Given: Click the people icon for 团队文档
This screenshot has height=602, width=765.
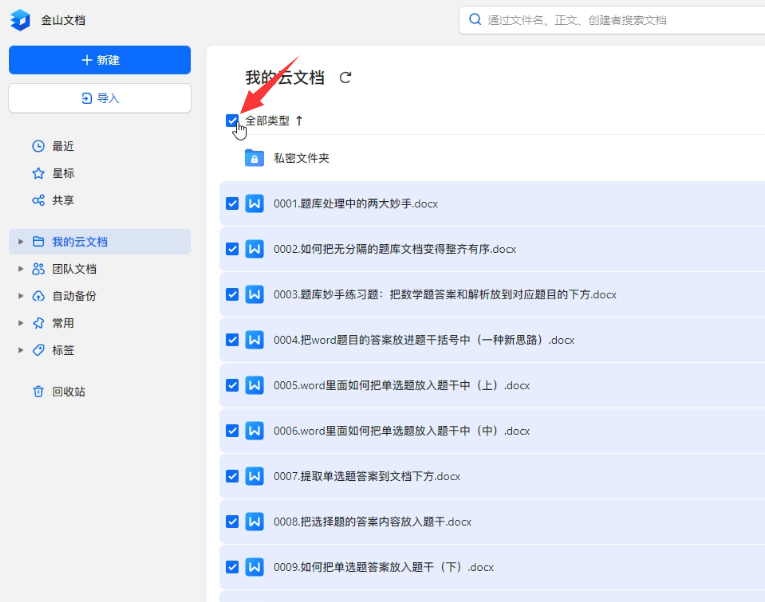Looking at the screenshot, I should point(38,269).
